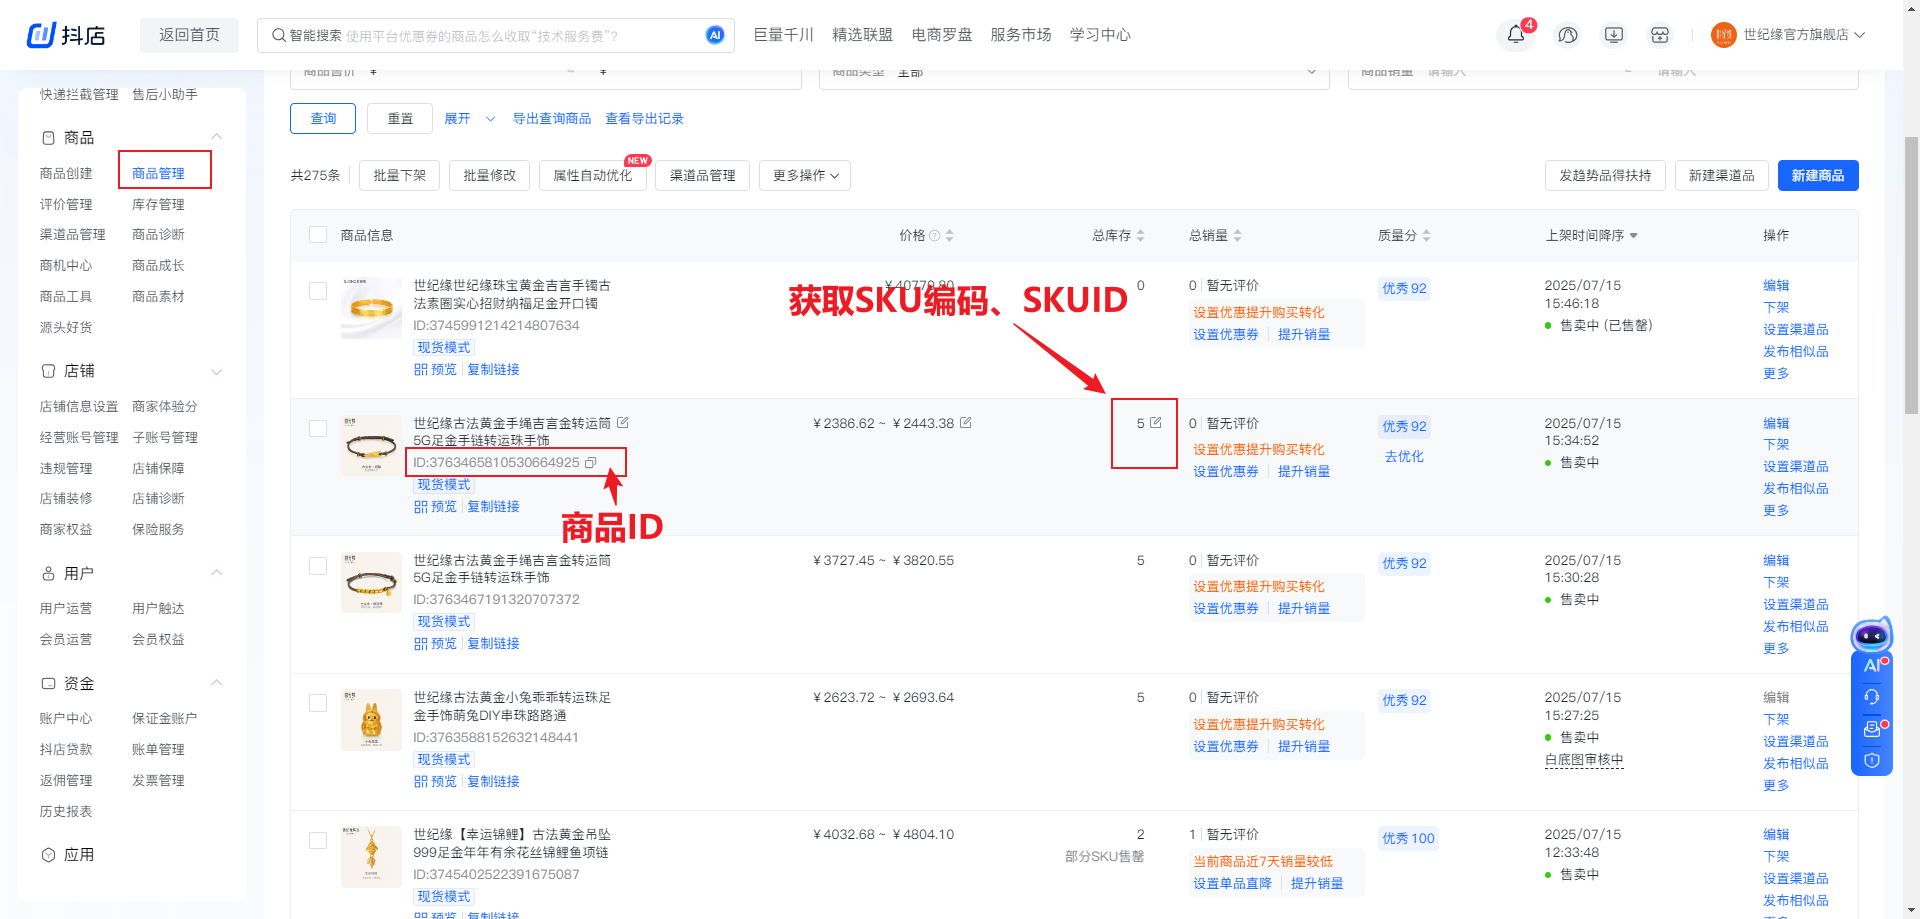Open the floating AI robot assistant
The height and width of the screenshot is (919, 1920).
click(x=1871, y=636)
